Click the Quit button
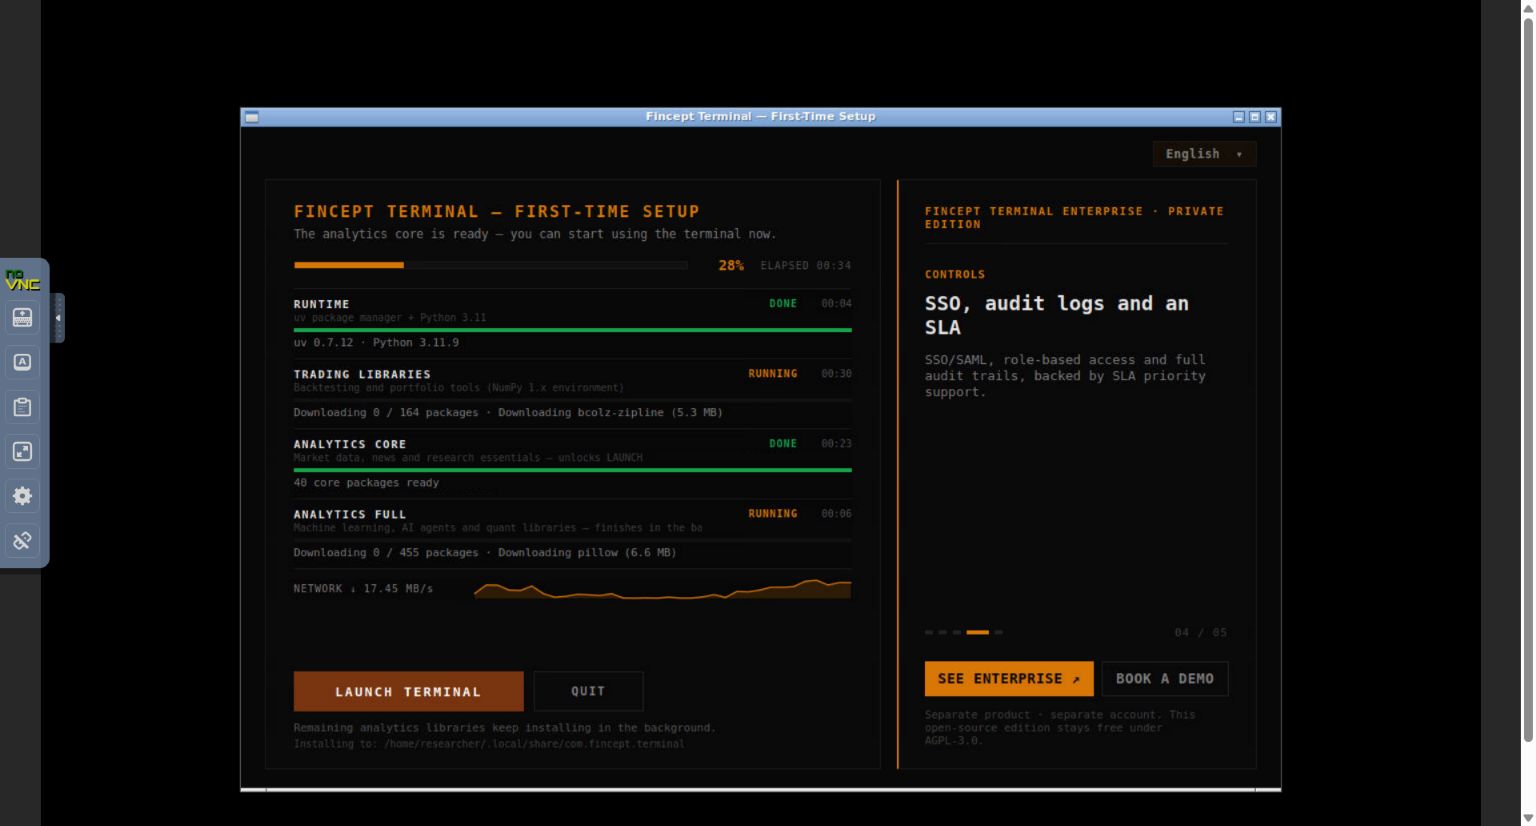The image size is (1536, 826). point(588,691)
